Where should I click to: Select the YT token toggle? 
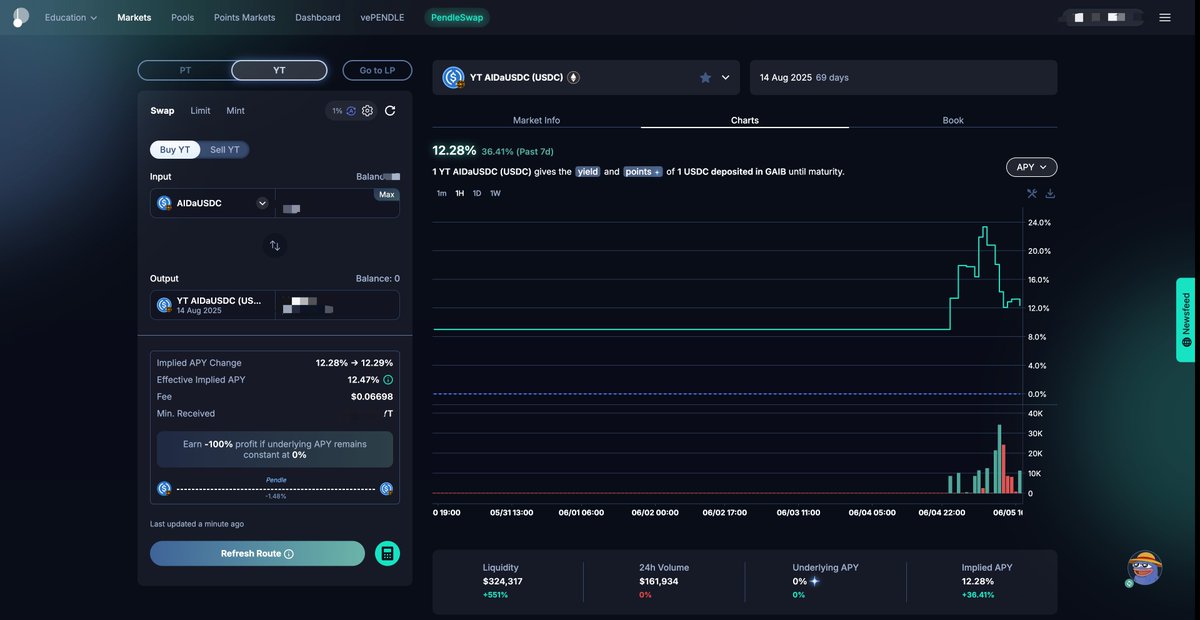(x=279, y=70)
